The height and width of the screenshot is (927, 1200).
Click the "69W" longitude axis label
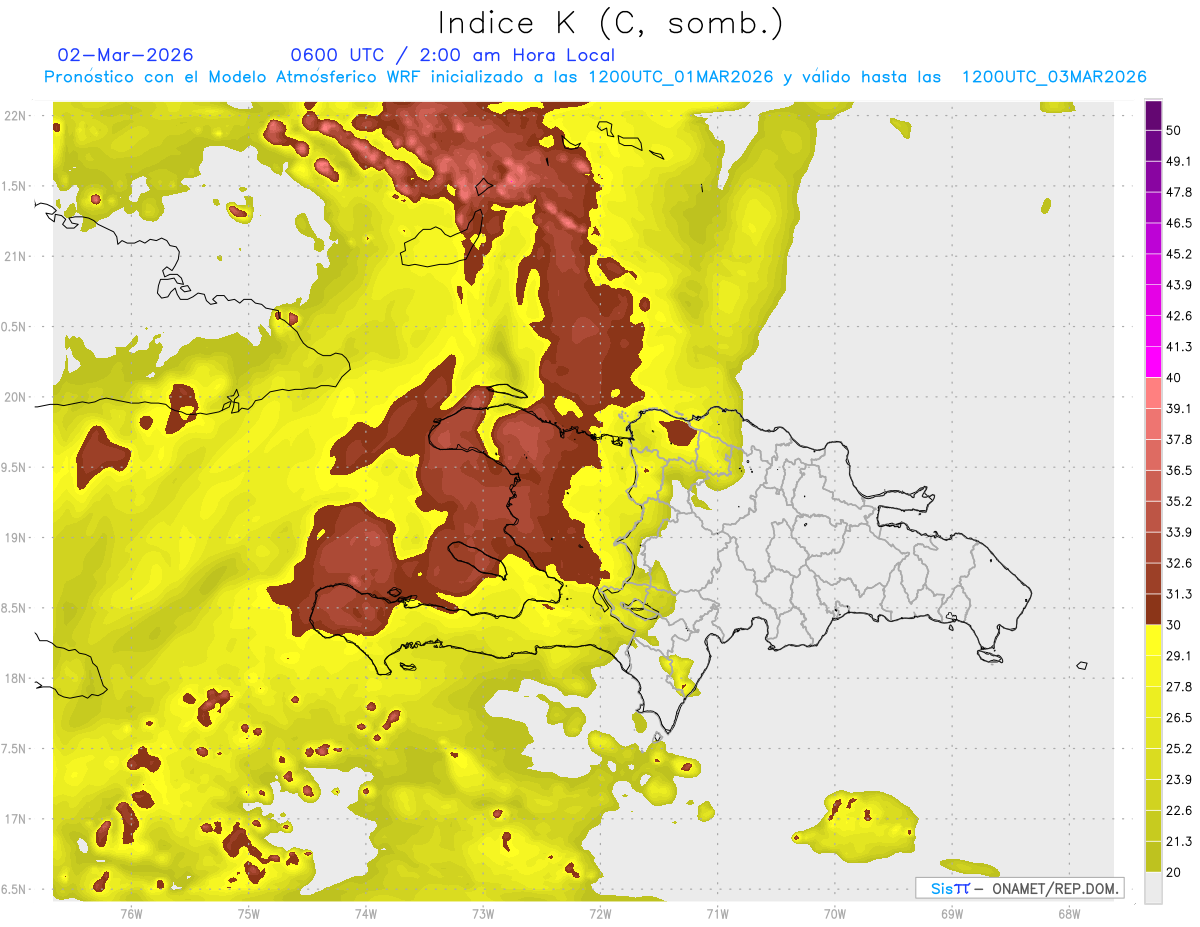click(952, 914)
